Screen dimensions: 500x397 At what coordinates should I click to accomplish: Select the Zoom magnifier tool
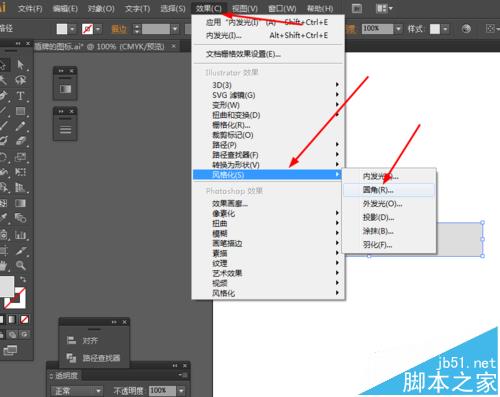(x=21, y=265)
